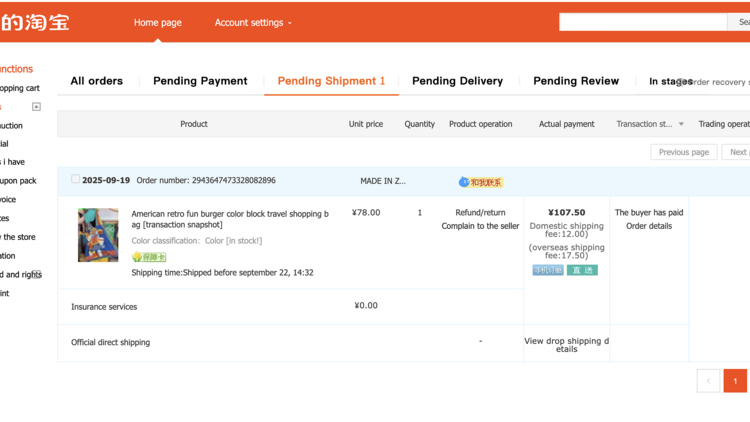Select Pending Shipment 1 tab
Image resolution: width=750 pixels, height=422 pixels.
331,81
